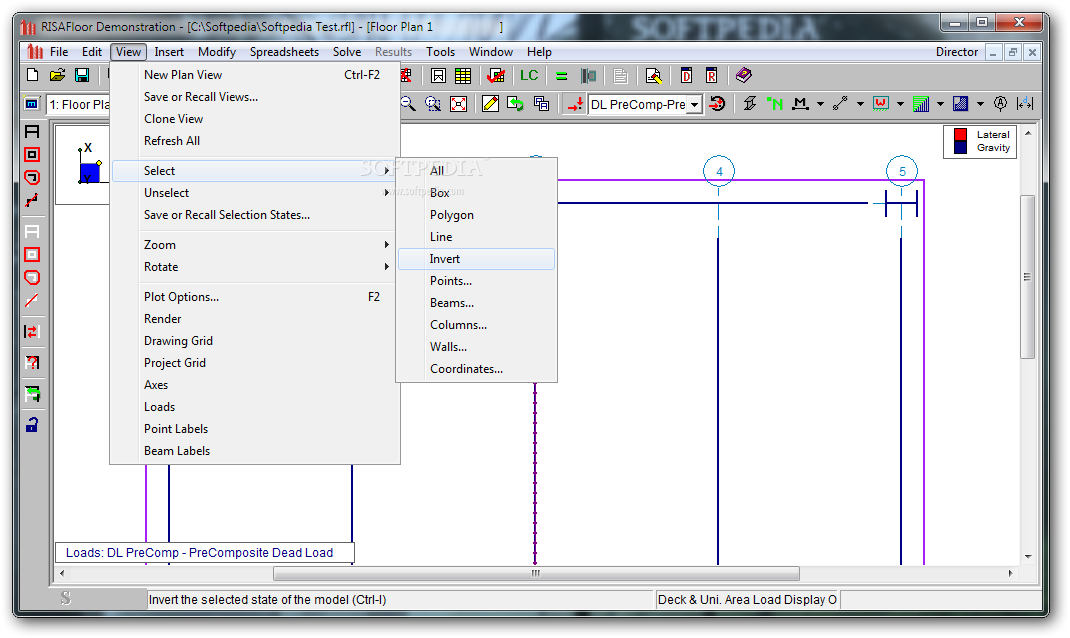Click the red D results icon
This screenshot has height=638, width=1070.
pyautogui.click(x=686, y=76)
